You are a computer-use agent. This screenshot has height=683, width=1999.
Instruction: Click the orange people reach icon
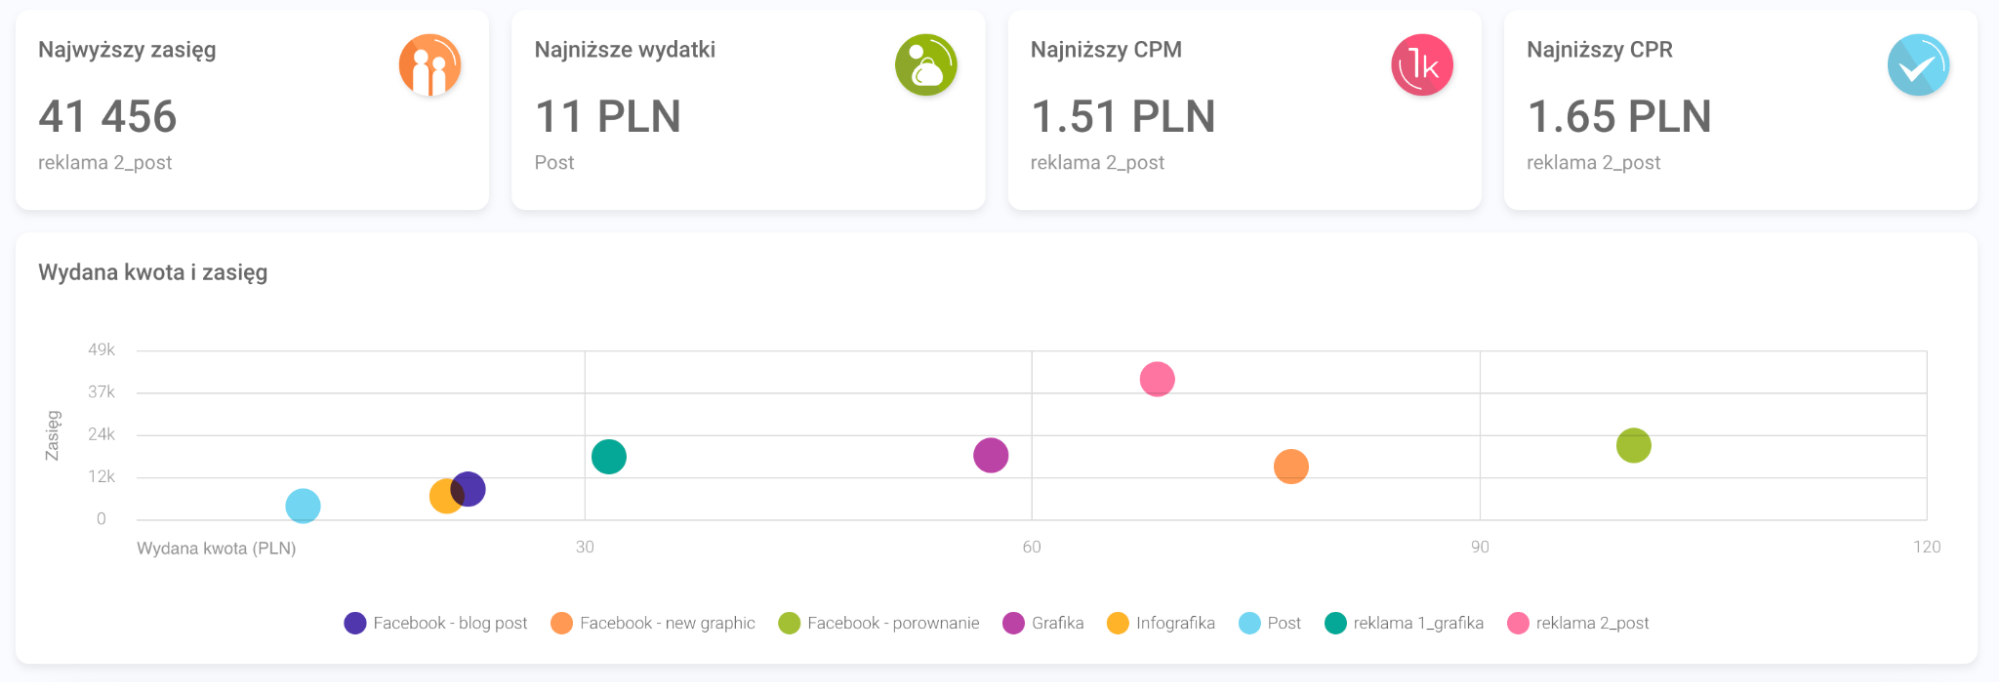pos(430,65)
